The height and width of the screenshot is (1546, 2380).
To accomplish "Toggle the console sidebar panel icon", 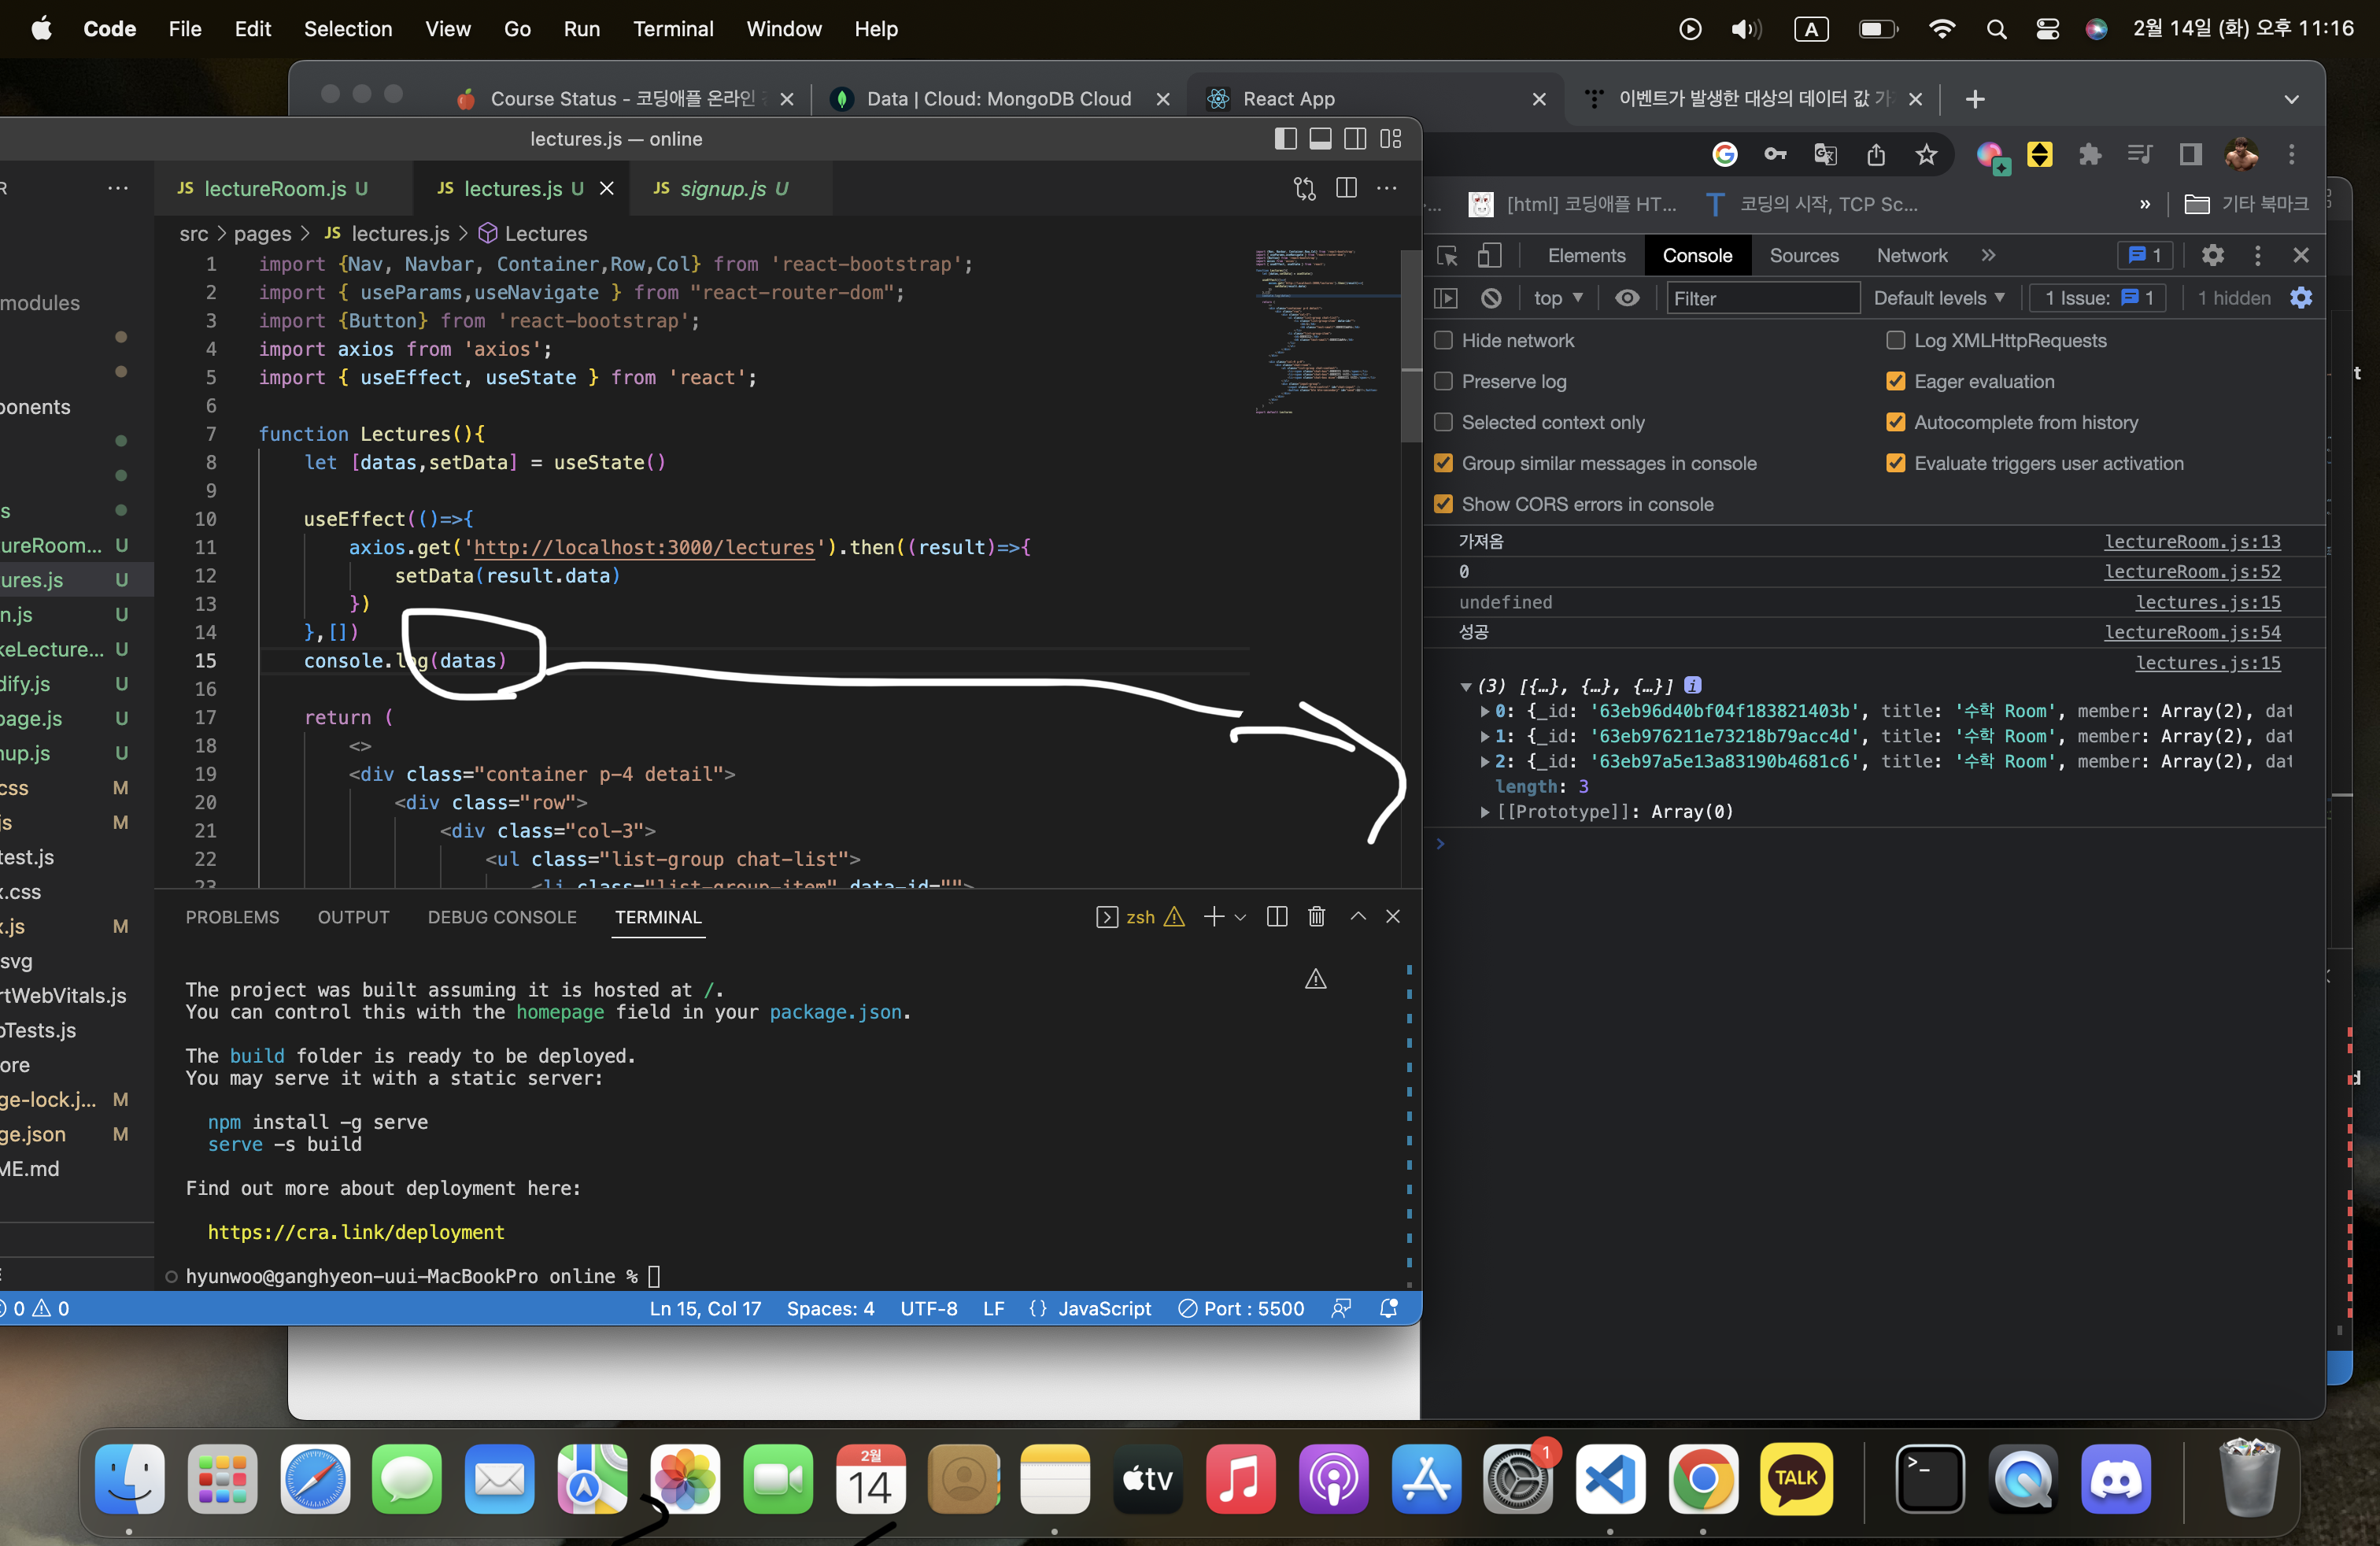I will coord(1446,298).
